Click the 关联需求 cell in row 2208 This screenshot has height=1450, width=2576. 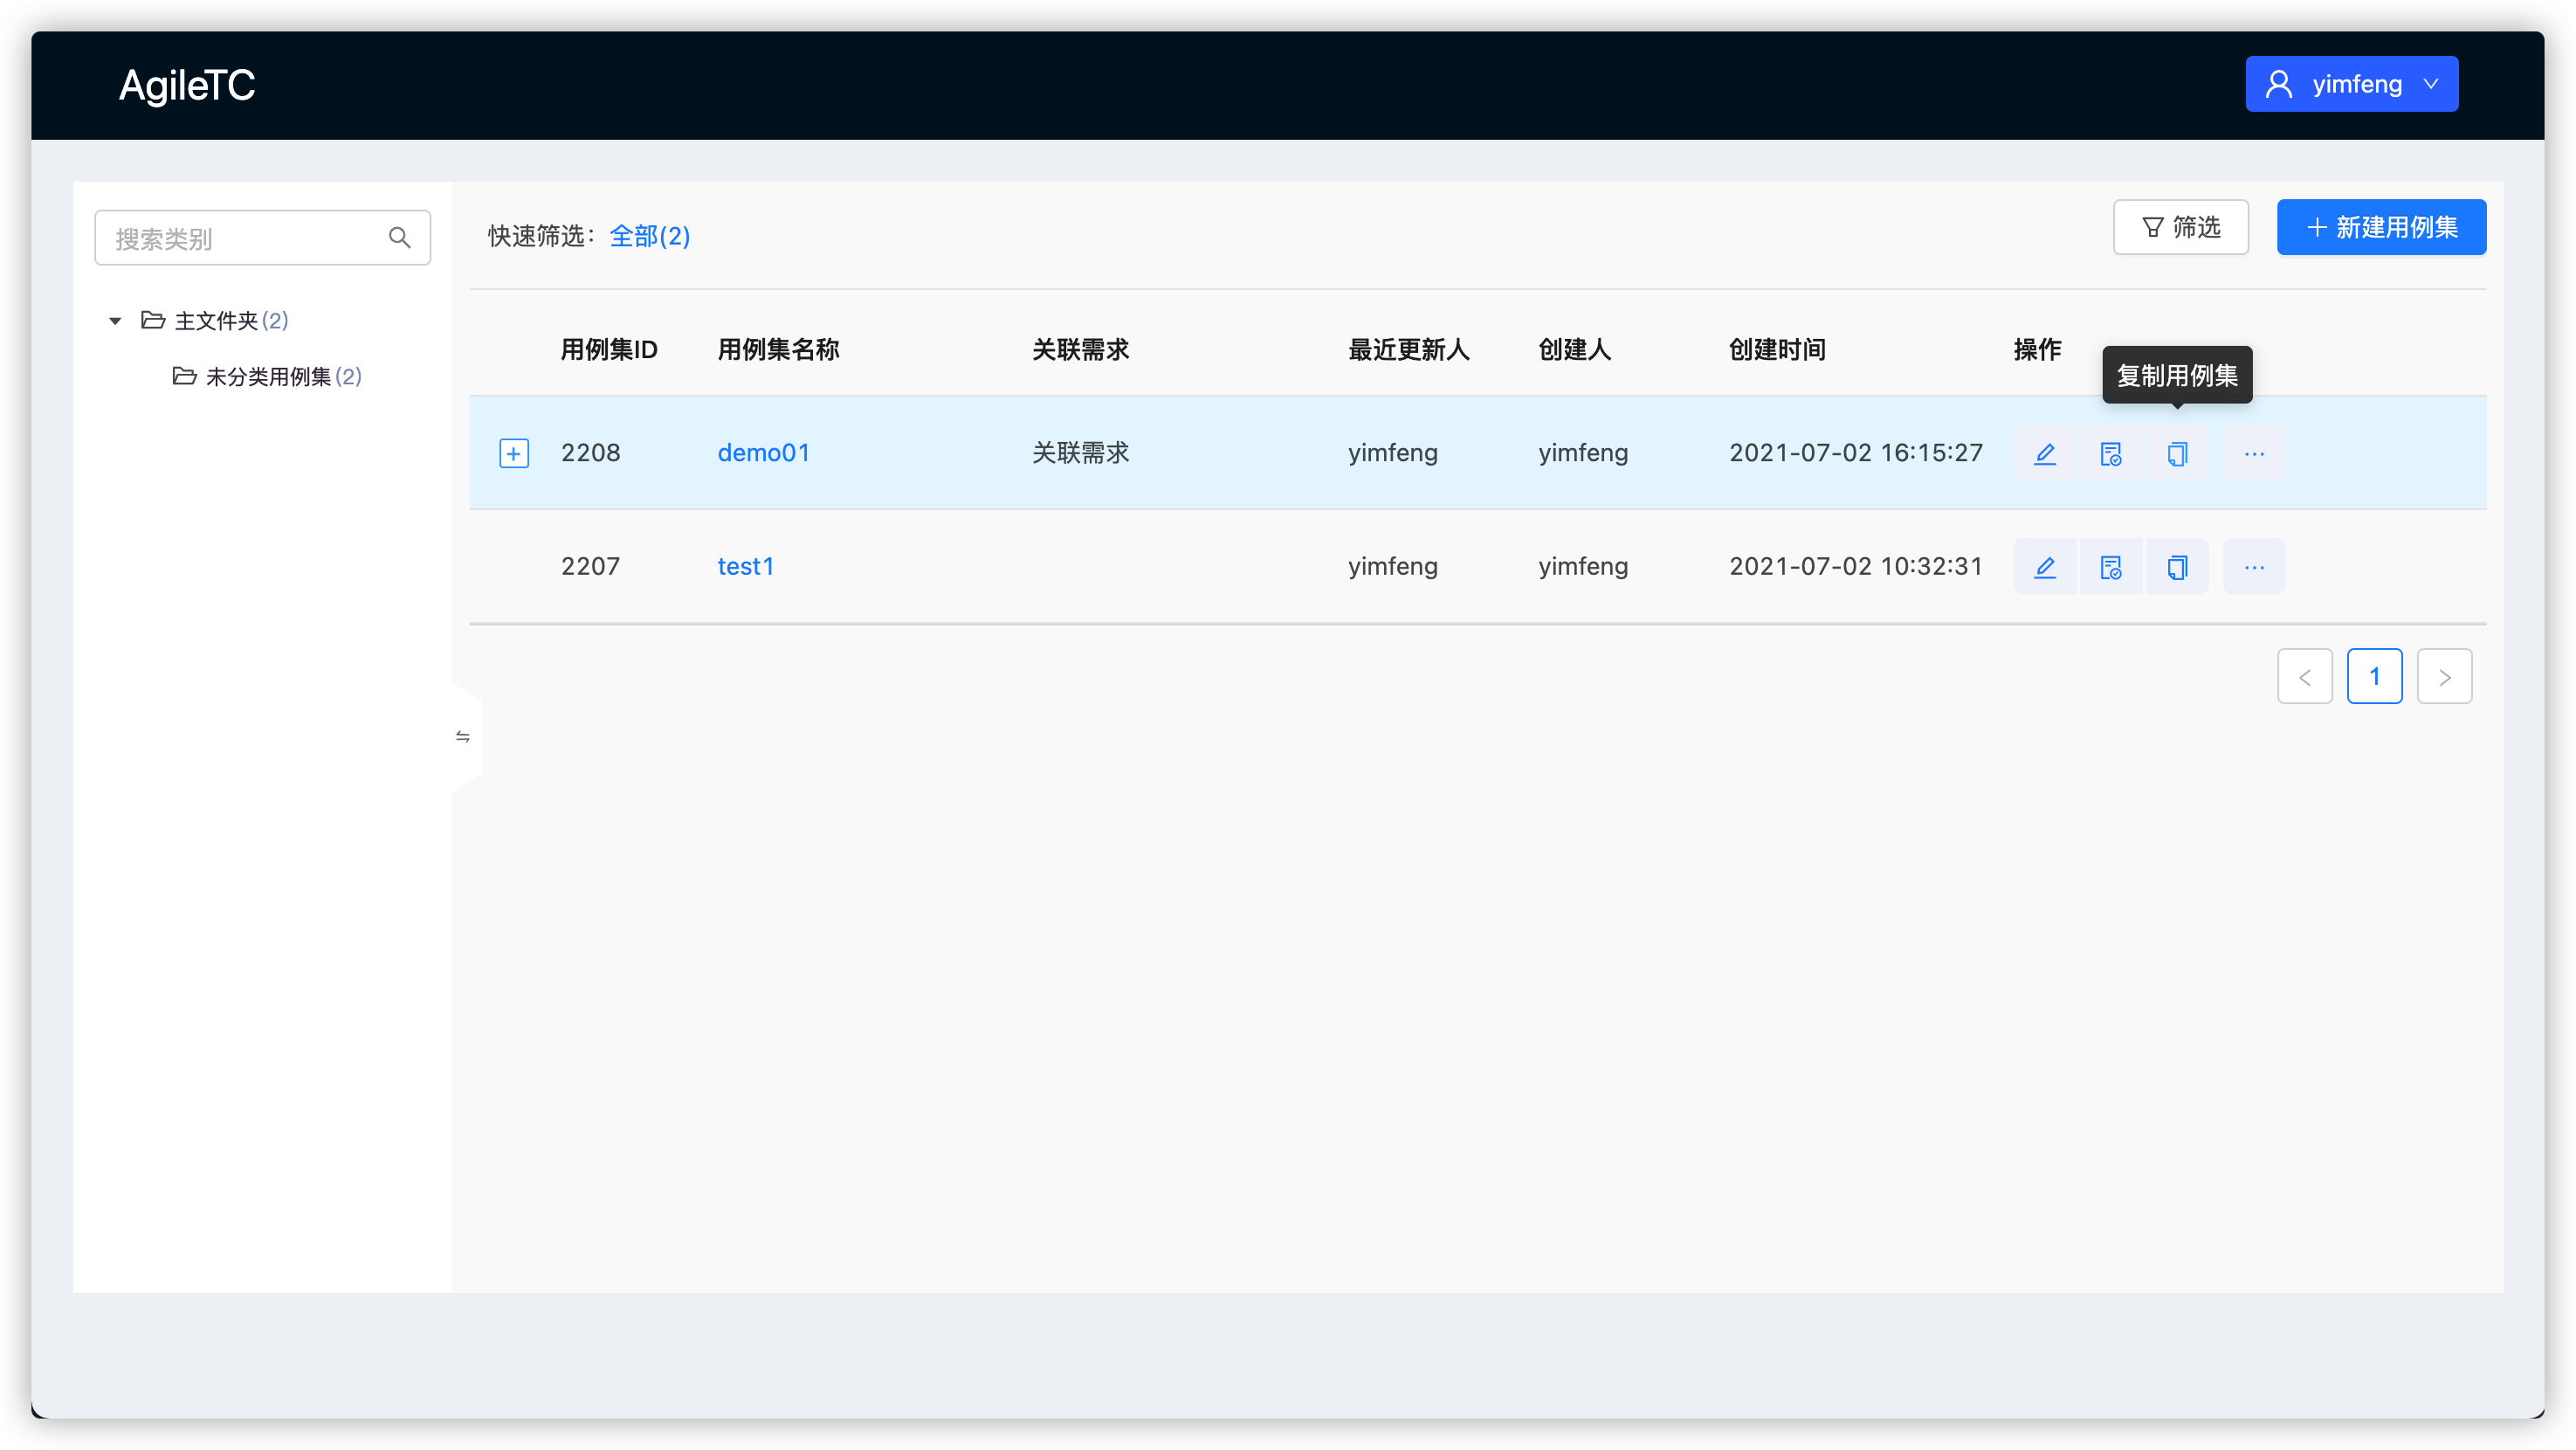(1080, 453)
